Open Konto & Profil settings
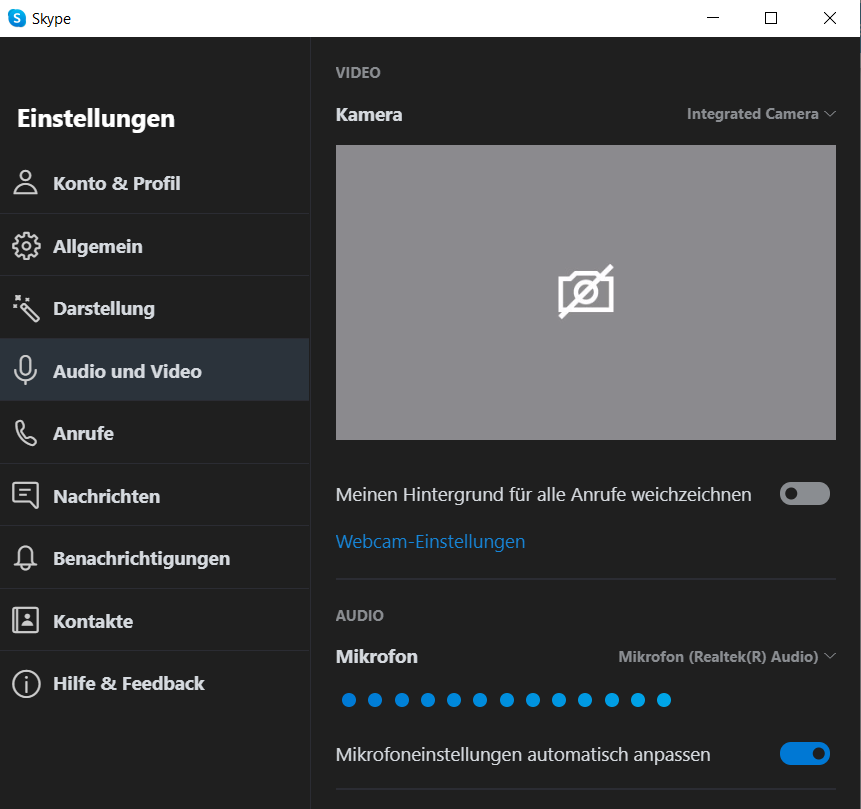 click(25, 183)
